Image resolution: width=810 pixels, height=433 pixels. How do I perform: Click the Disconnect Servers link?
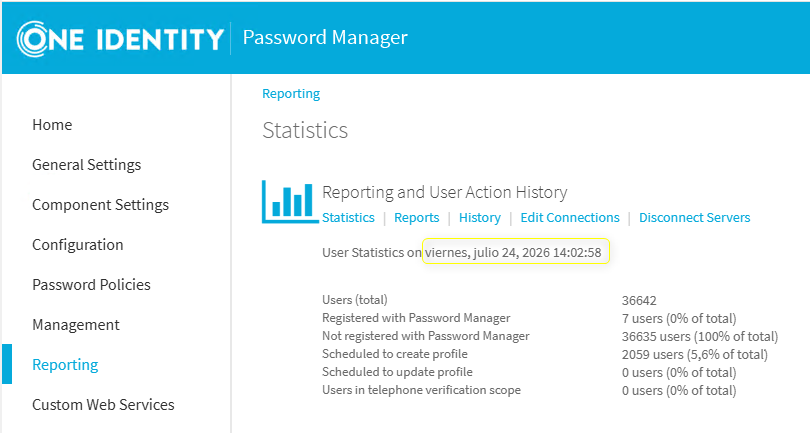[694, 218]
